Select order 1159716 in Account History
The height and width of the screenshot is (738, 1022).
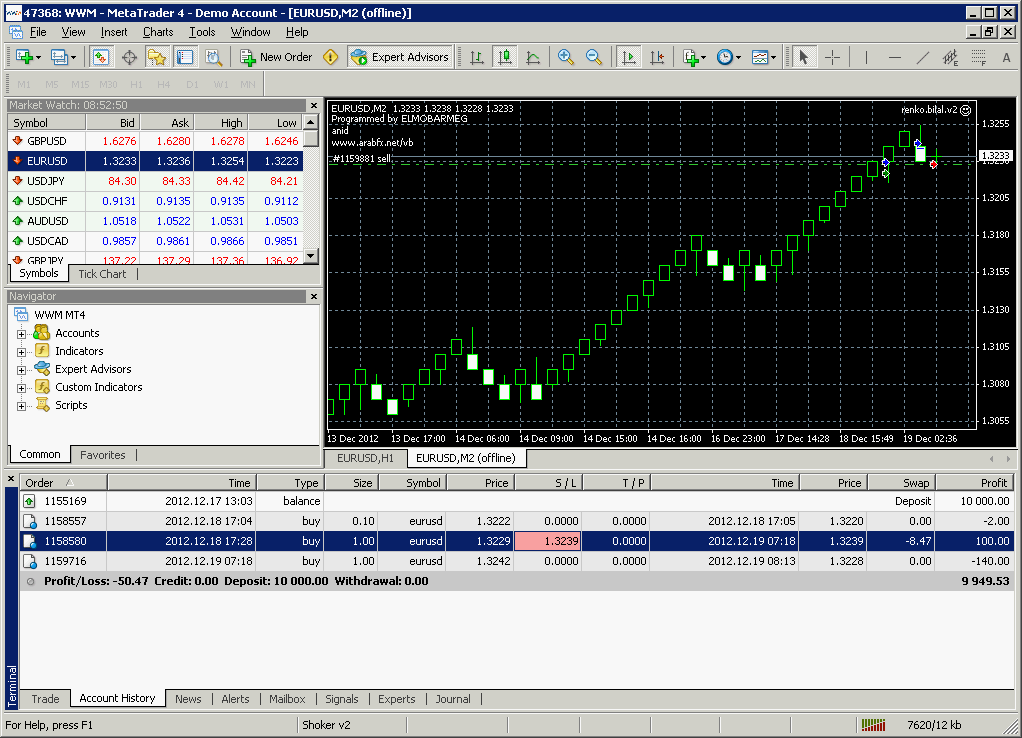[517, 561]
